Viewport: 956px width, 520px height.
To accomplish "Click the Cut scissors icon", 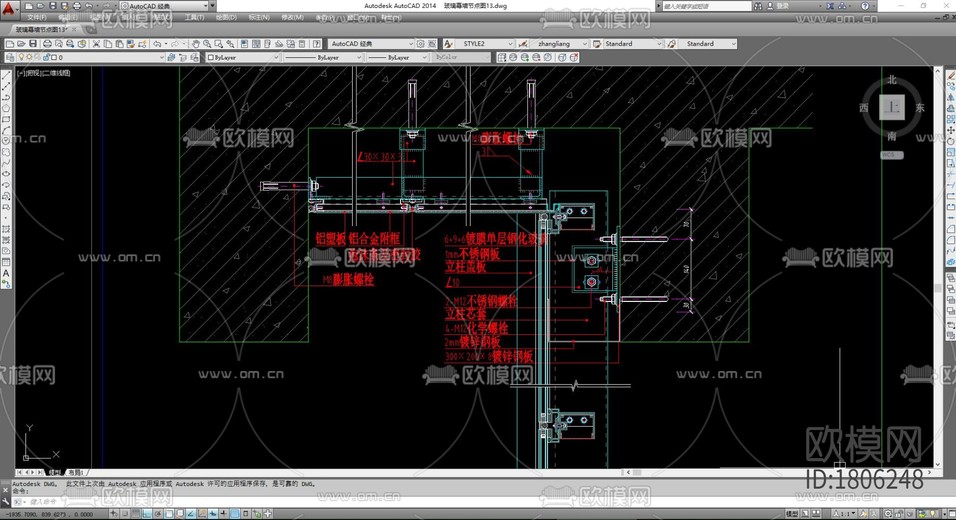I will tap(96, 44).
